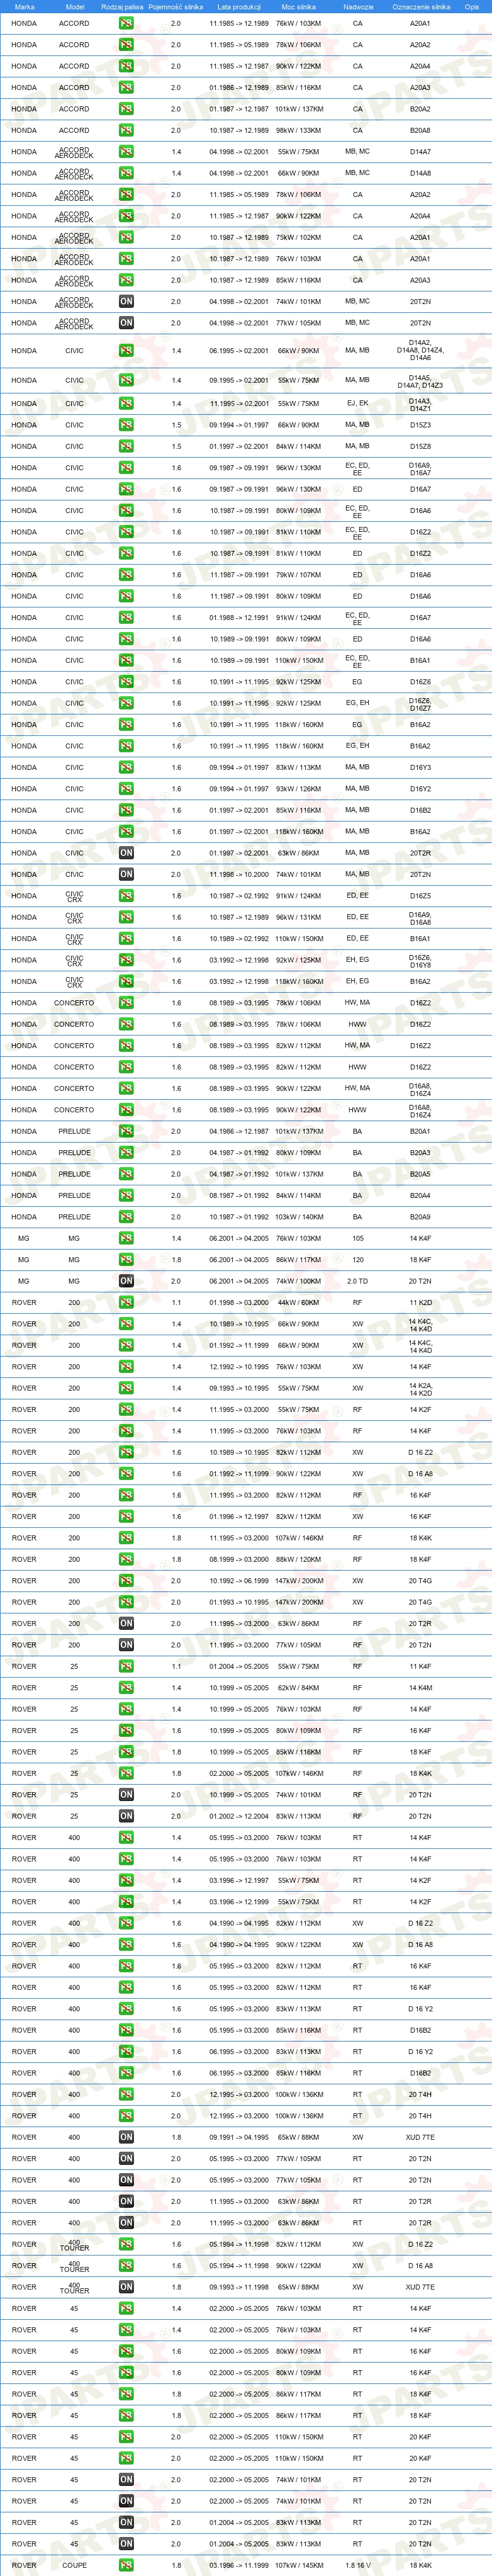Select PB icon in Accord Aerodeck 66kW D14A8 row
The height and width of the screenshot is (2576, 492).
click(126, 173)
